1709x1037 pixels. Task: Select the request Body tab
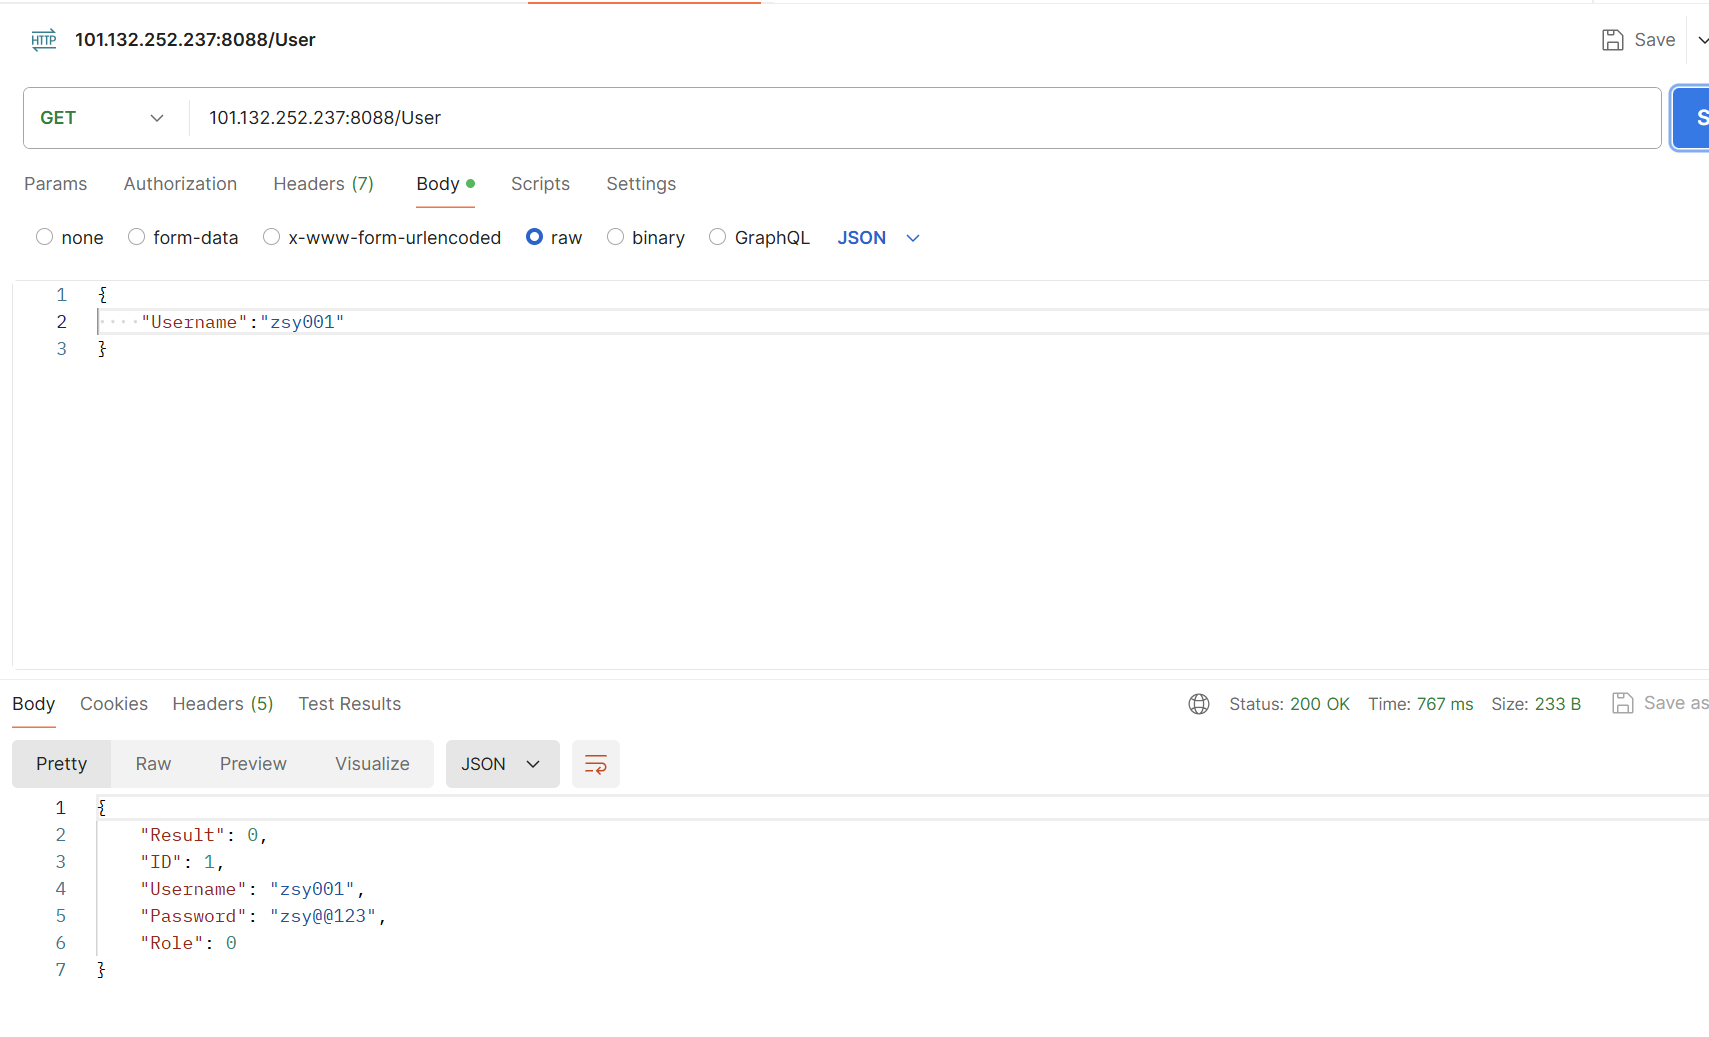pos(445,184)
